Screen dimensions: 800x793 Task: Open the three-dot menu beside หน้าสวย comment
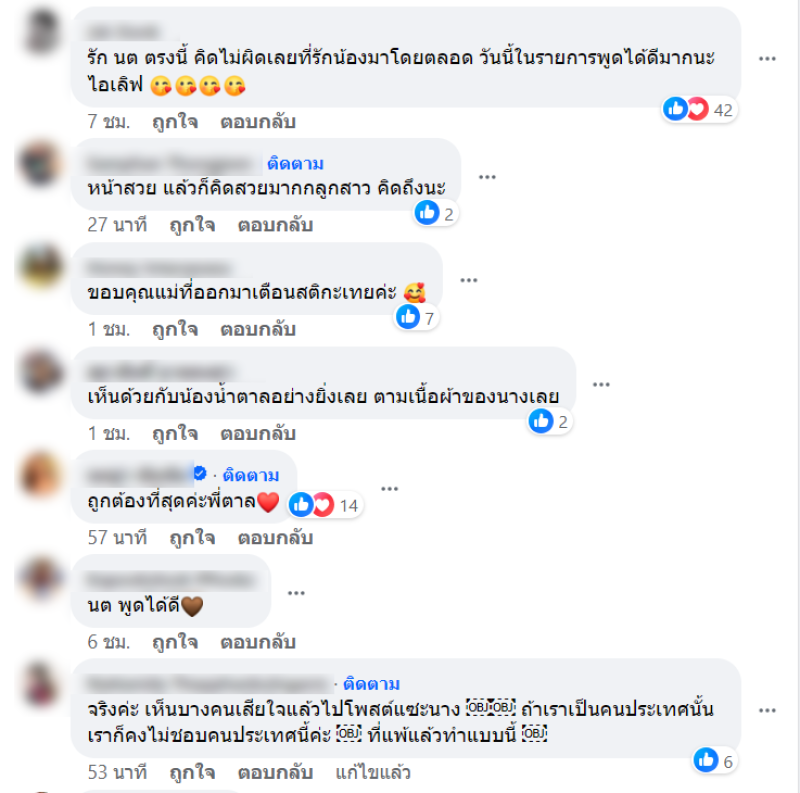487,177
